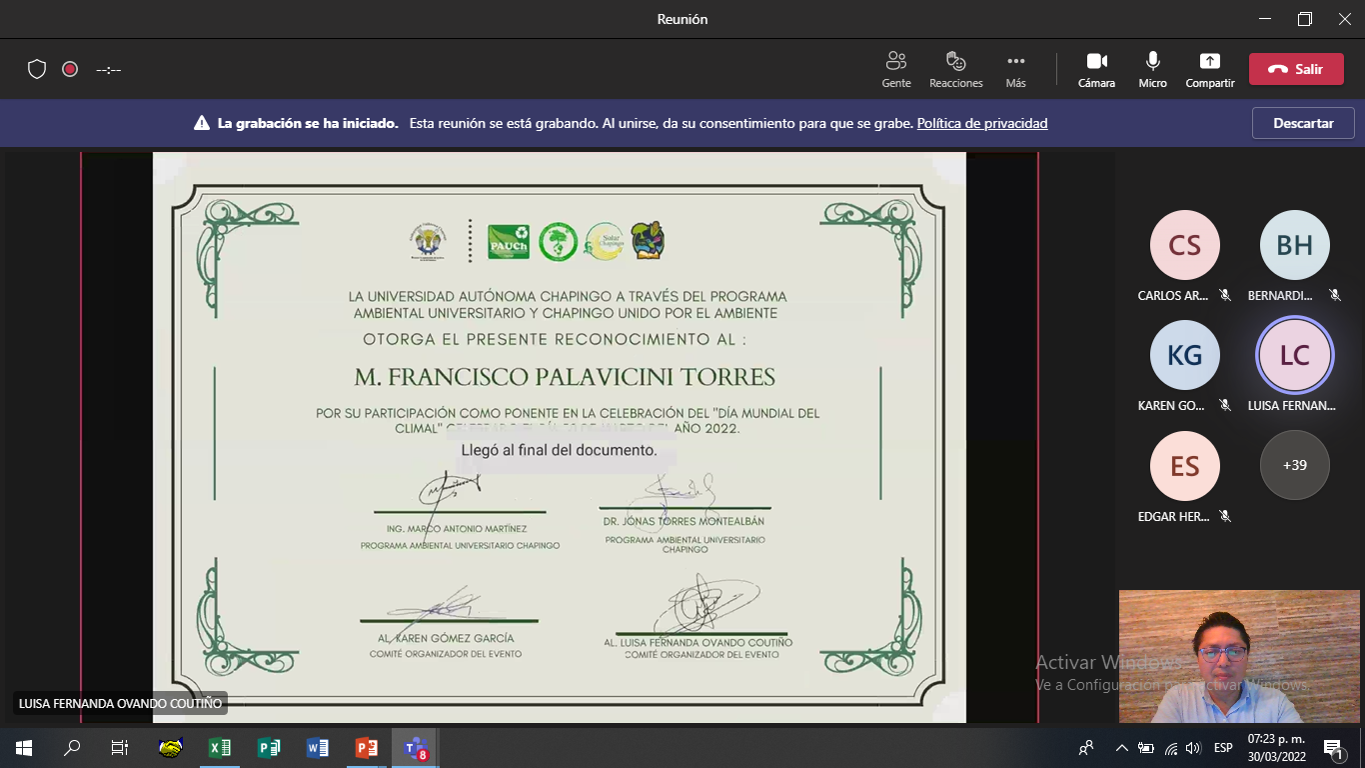1365x768 pixels.
Task: Open PowerPoint from the taskbar
Action: click(x=367, y=747)
